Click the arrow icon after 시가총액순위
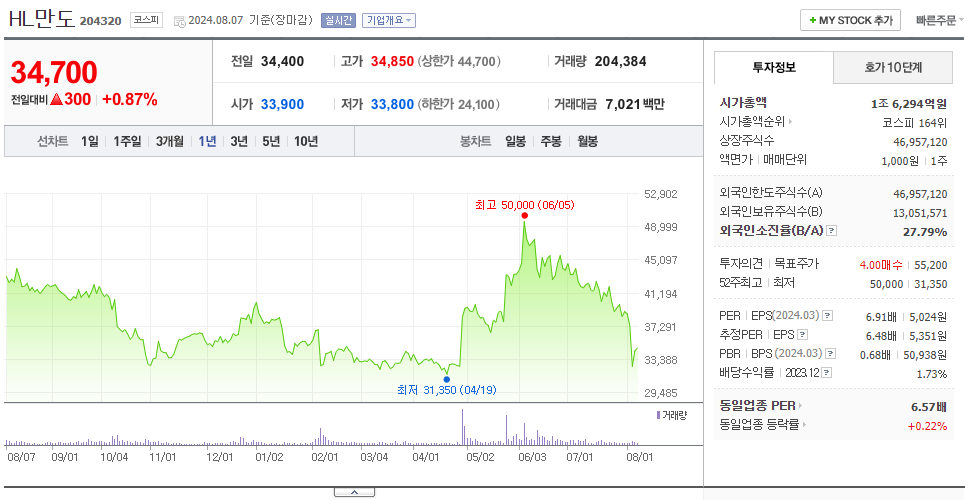The height and width of the screenshot is (500, 968). tap(790, 122)
